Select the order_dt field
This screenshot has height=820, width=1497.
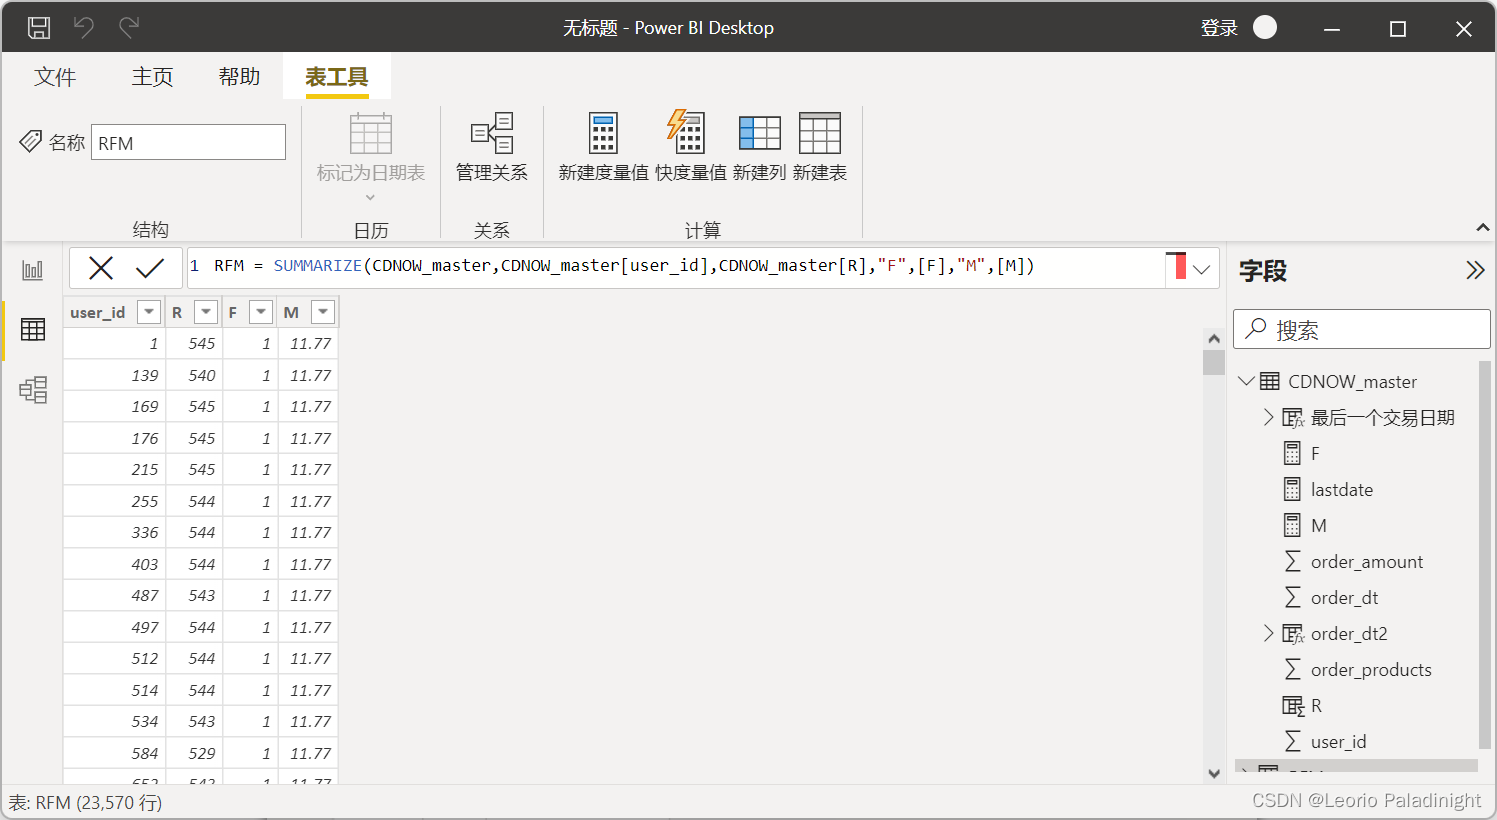pos(1345,598)
